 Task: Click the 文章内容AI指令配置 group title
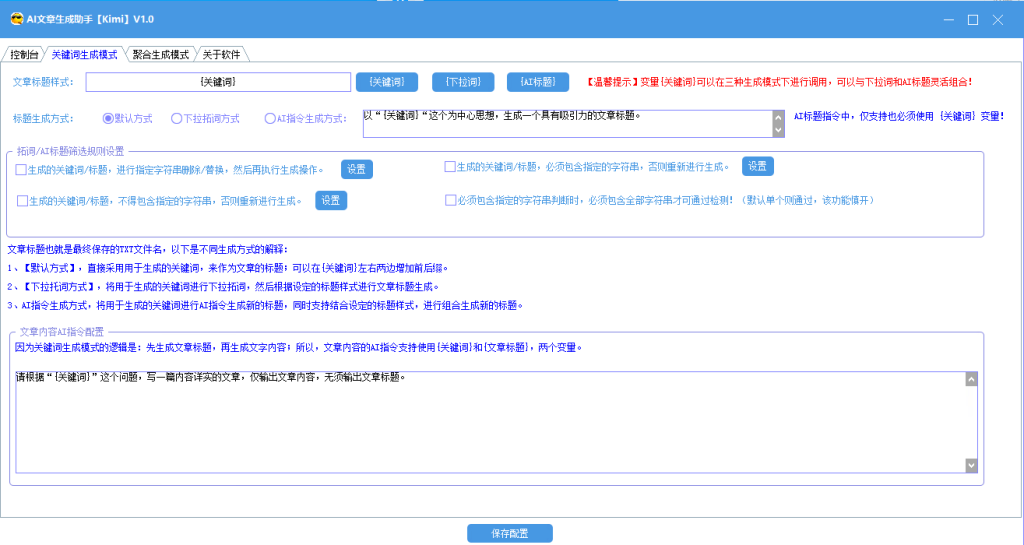pos(61,332)
